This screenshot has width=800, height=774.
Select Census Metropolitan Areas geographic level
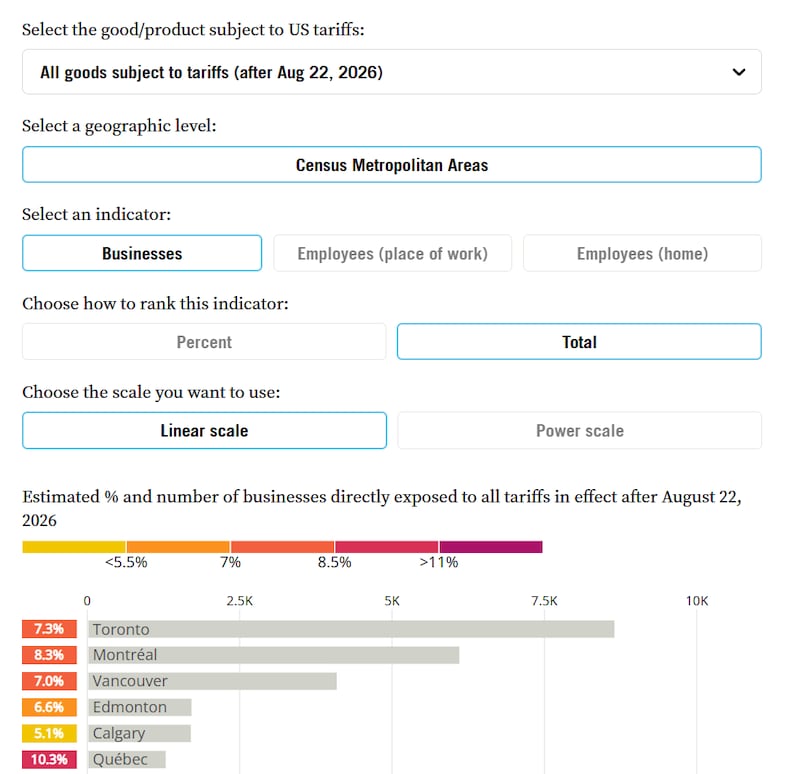(x=392, y=165)
